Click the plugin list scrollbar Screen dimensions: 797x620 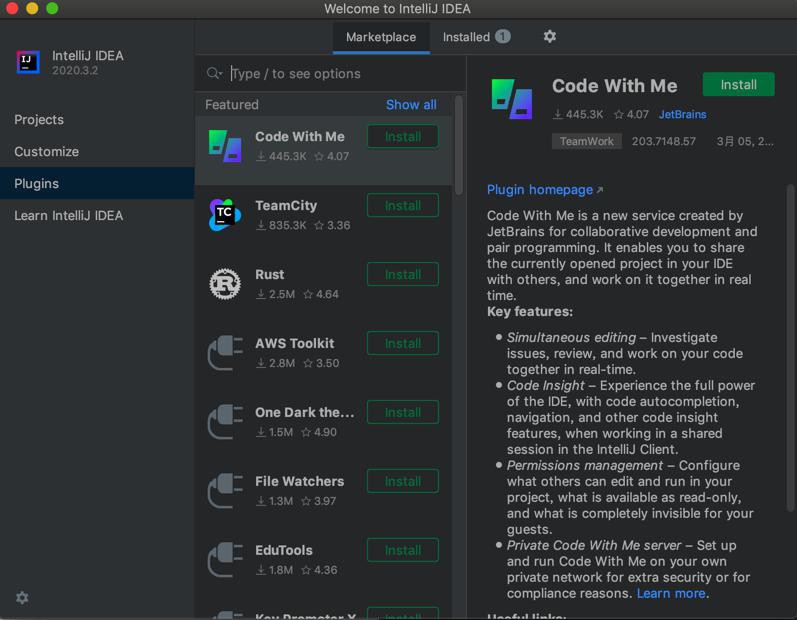(x=458, y=146)
